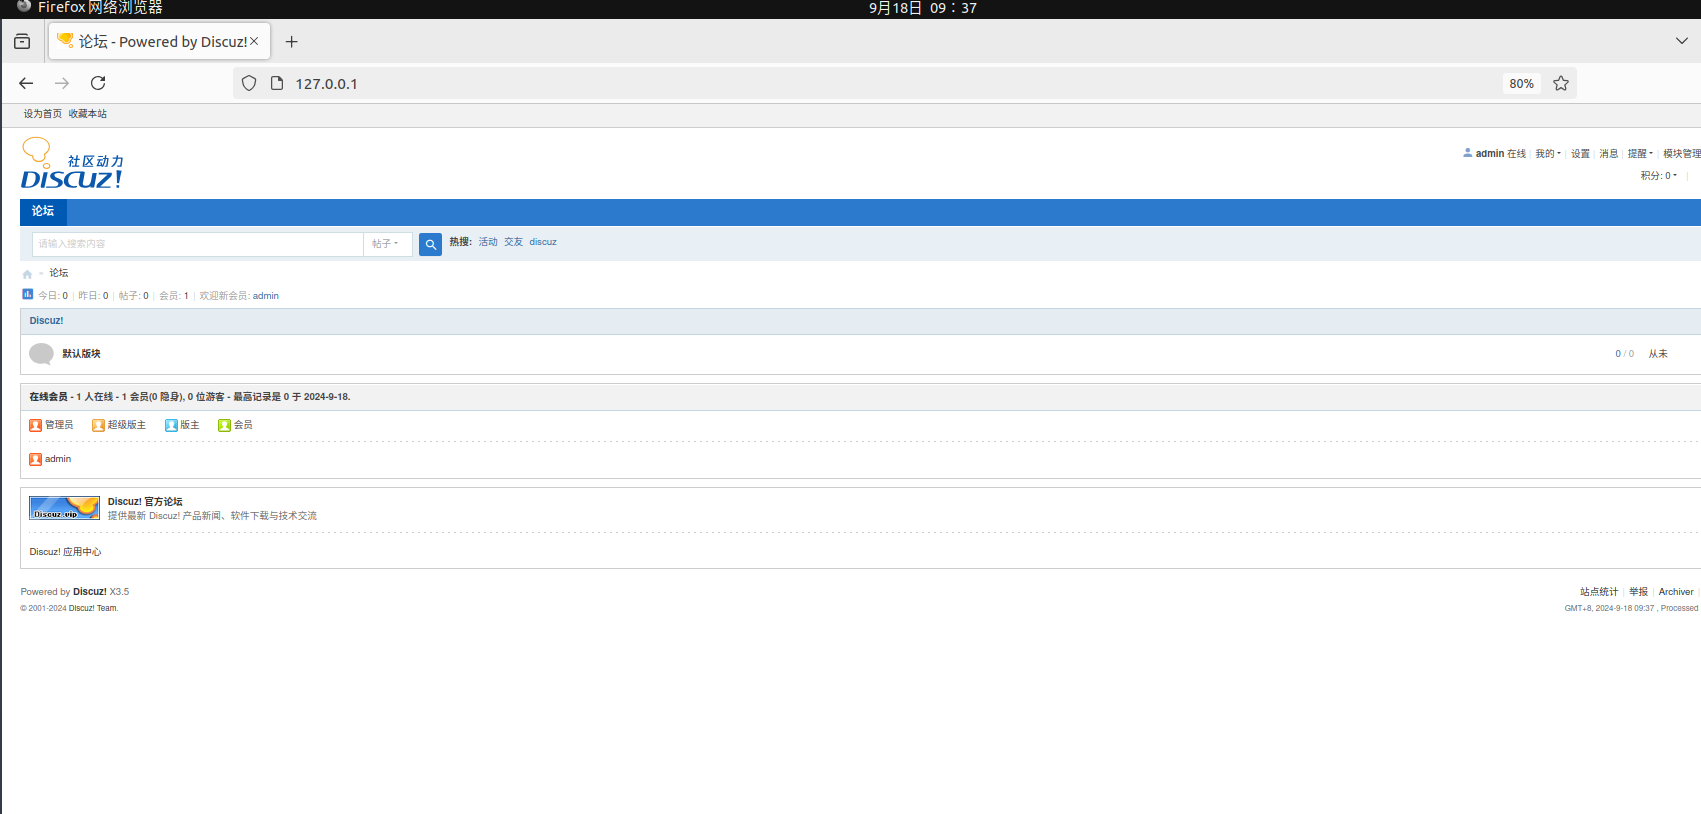Click the 设为首页 link
Image resolution: width=1701 pixels, height=814 pixels.
[43, 114]
